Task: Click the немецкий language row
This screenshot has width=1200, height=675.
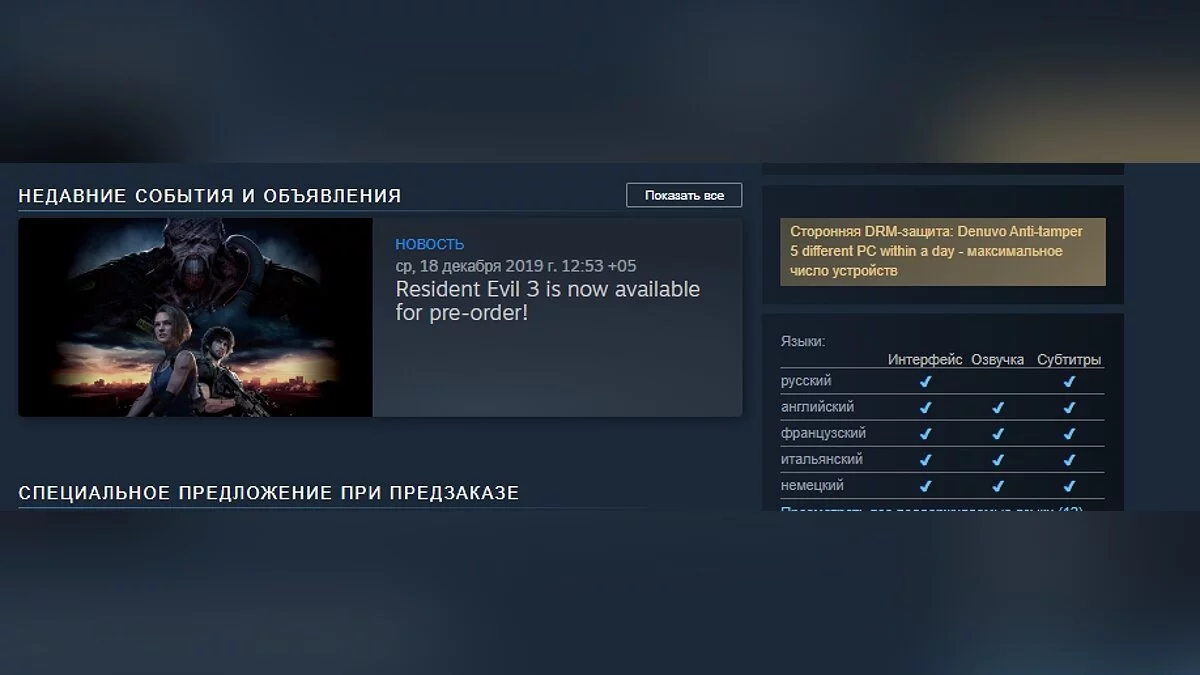Action: [x=942, y=485]
